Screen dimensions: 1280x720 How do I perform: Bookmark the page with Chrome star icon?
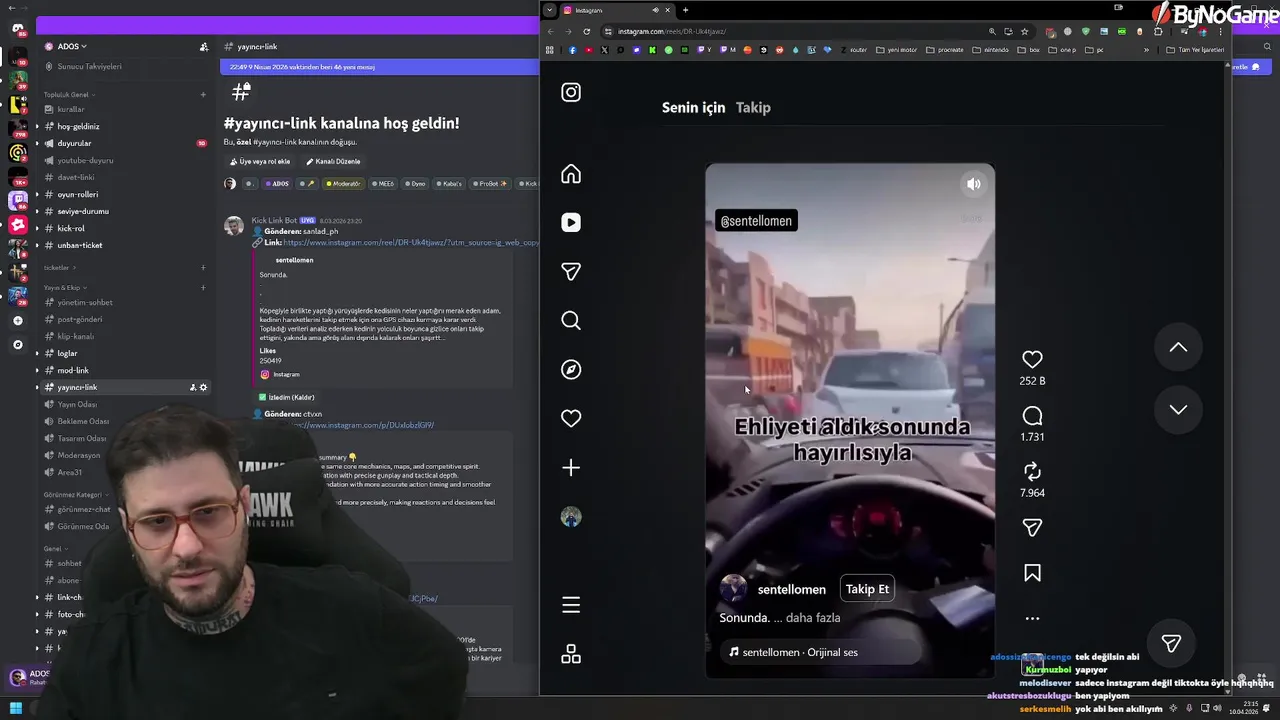click(x=1024, y=31)
